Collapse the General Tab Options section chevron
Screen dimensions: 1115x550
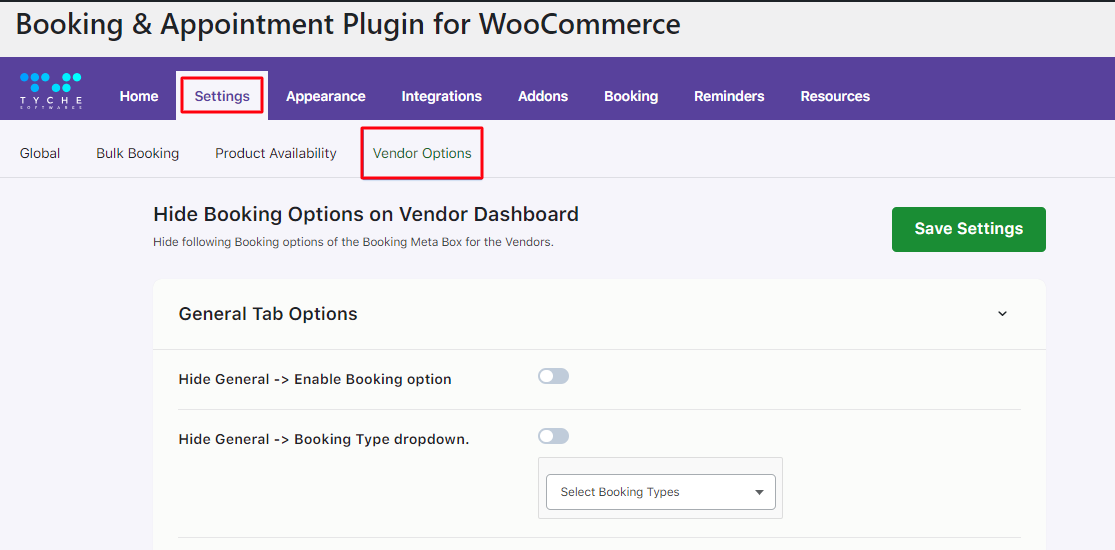pyautogui.click(x=1003, y=314)
